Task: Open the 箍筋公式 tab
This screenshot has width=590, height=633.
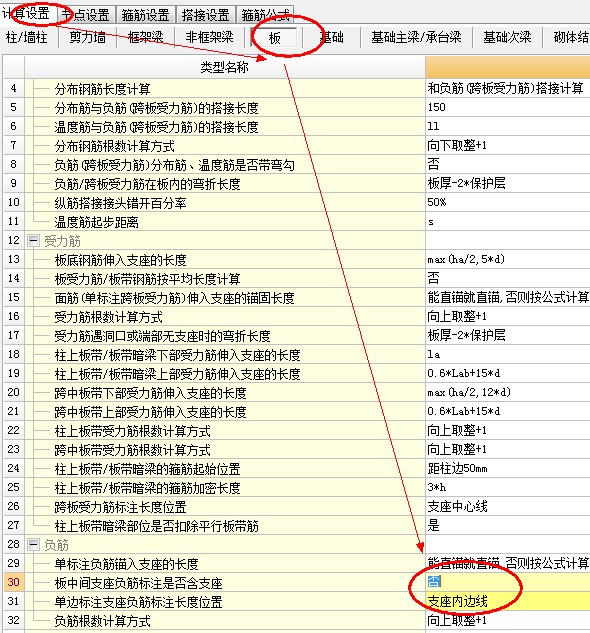Action: 265,15
